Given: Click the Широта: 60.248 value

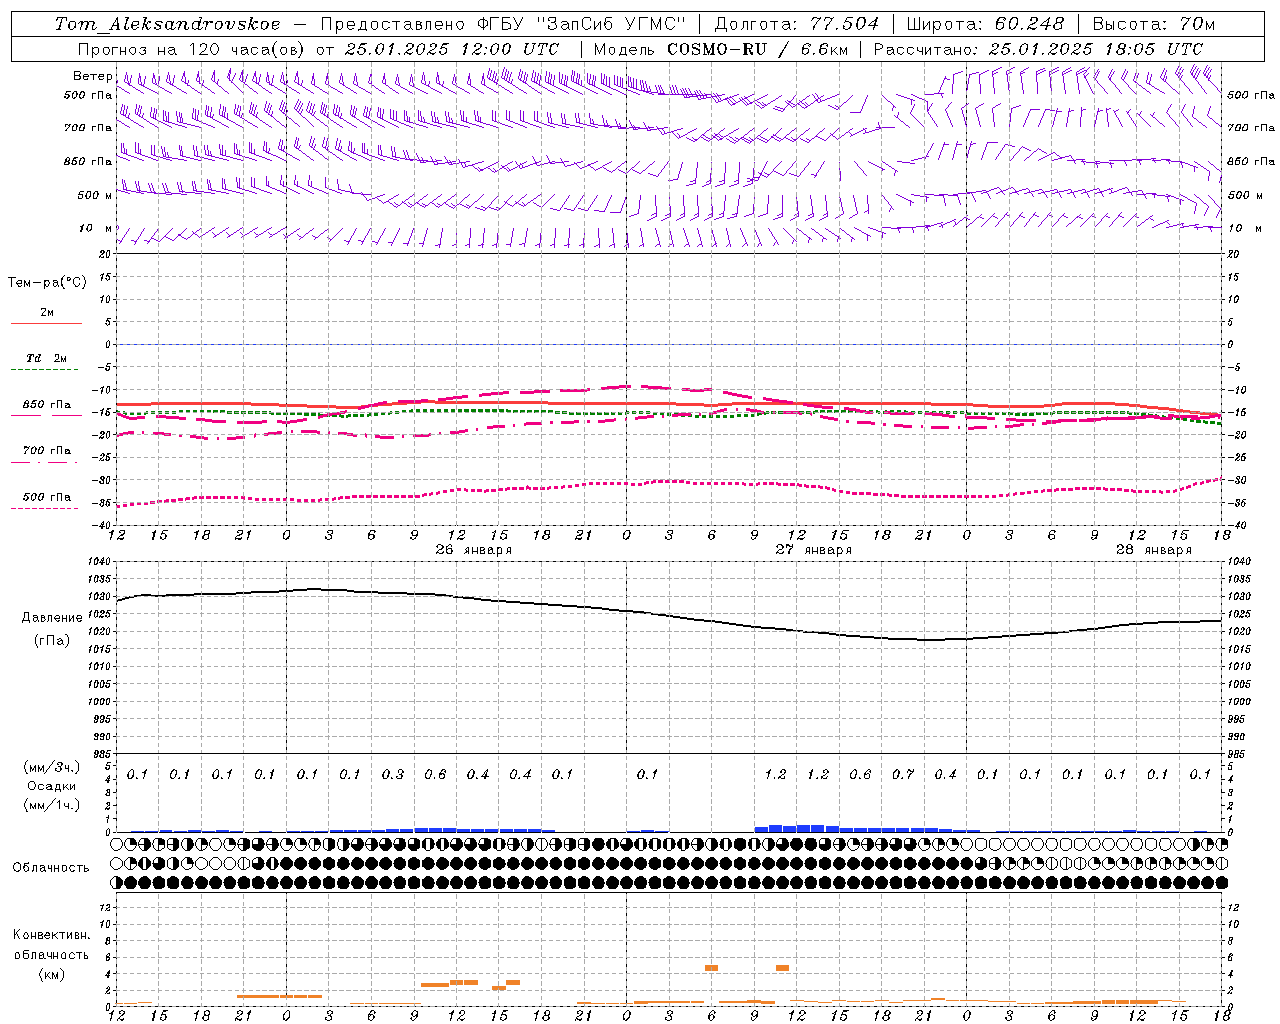Looking at the screenshot, I should tap(987, 24).
